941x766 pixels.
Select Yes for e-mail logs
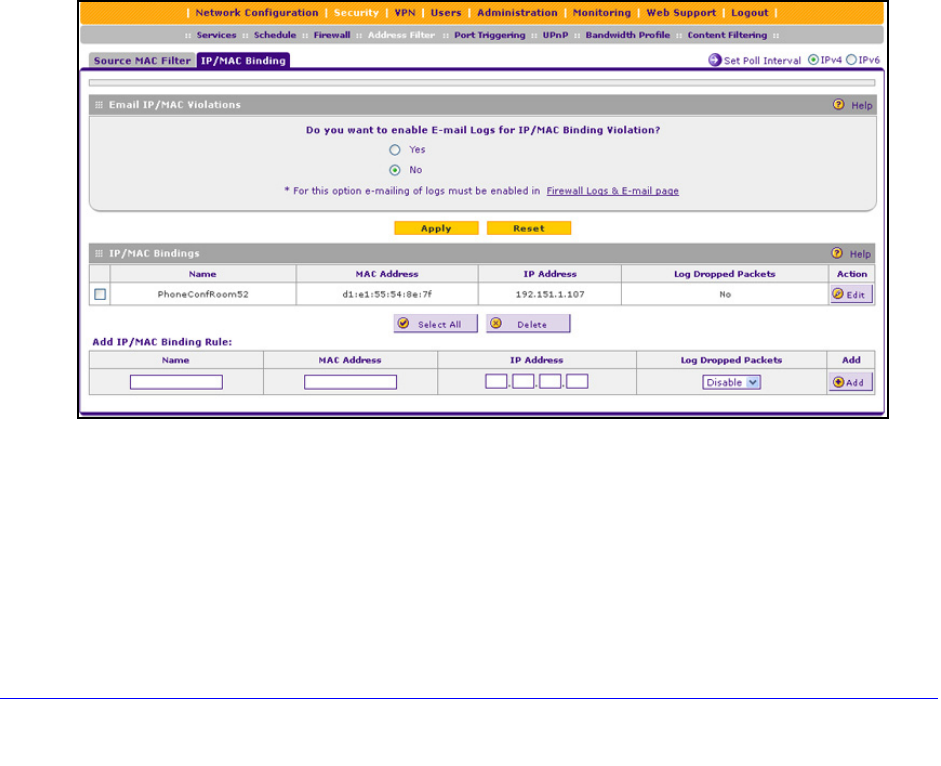click(394, 149)
